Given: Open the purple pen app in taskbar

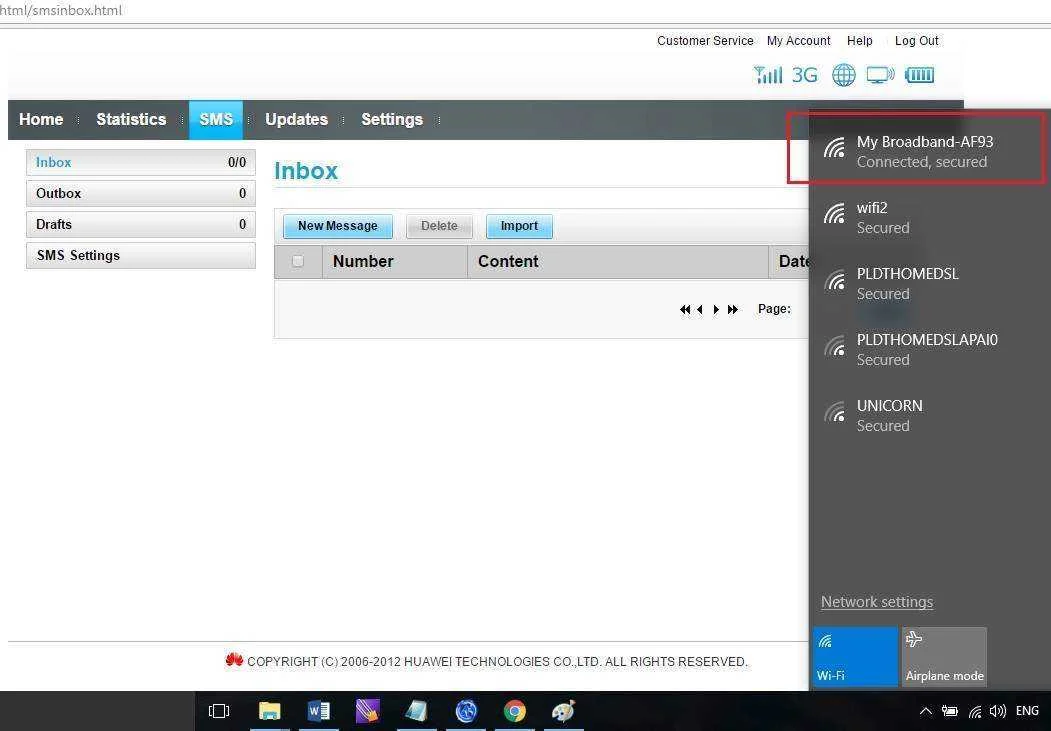Looking at the screenshot, I should click(367, 711).
